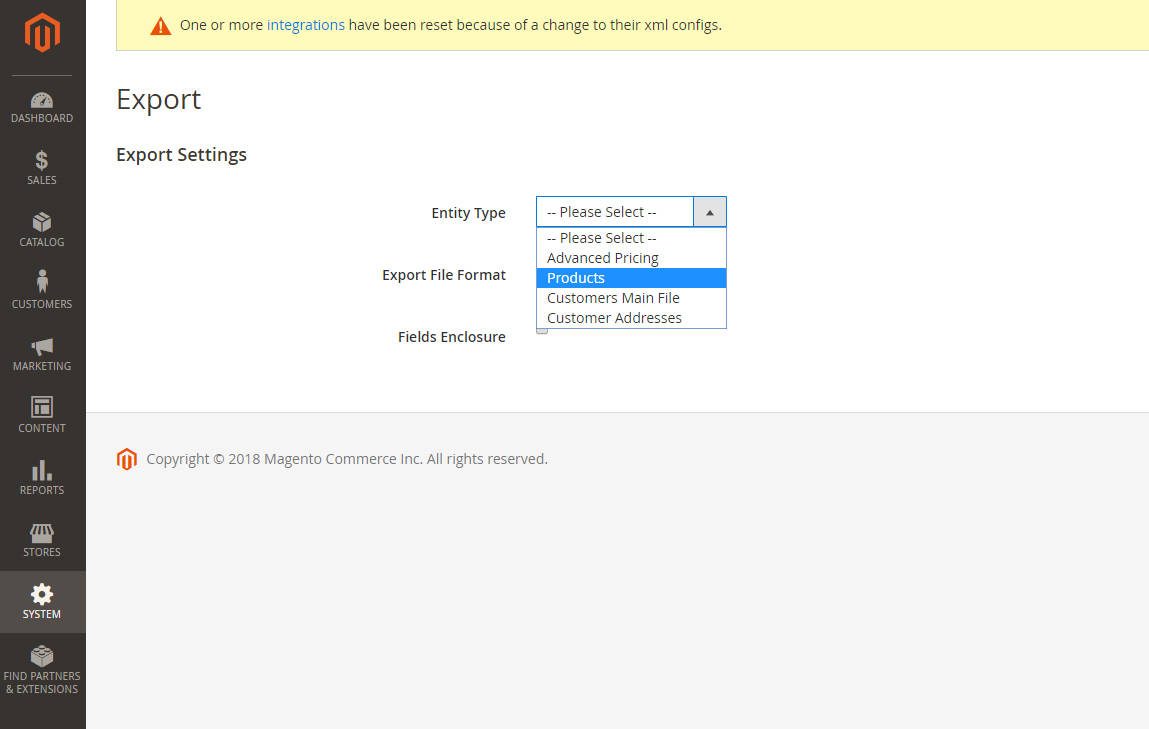Click the warning triangle icon in notice

point(160,26)
